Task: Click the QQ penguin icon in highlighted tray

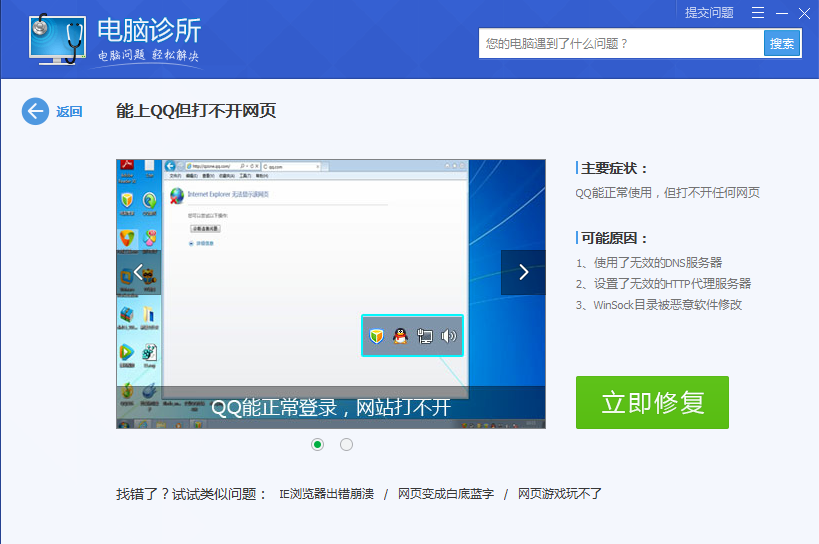Action: tap(400, 336)
